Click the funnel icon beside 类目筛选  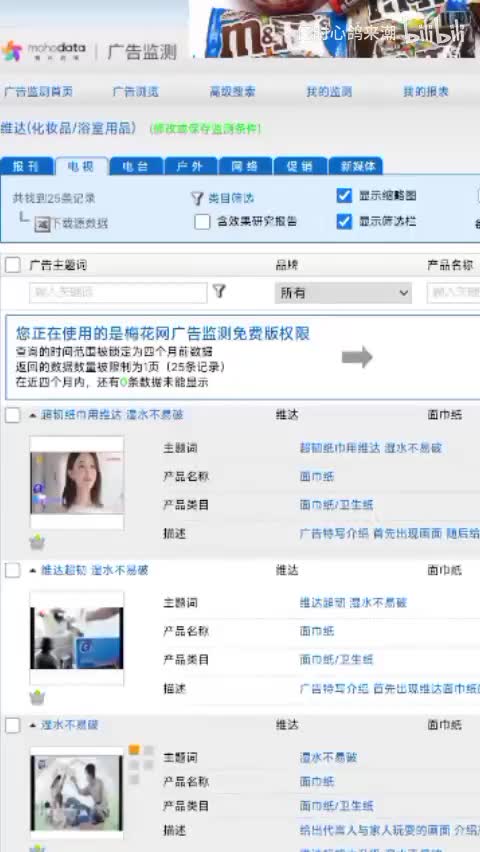(x=197, y=198)
